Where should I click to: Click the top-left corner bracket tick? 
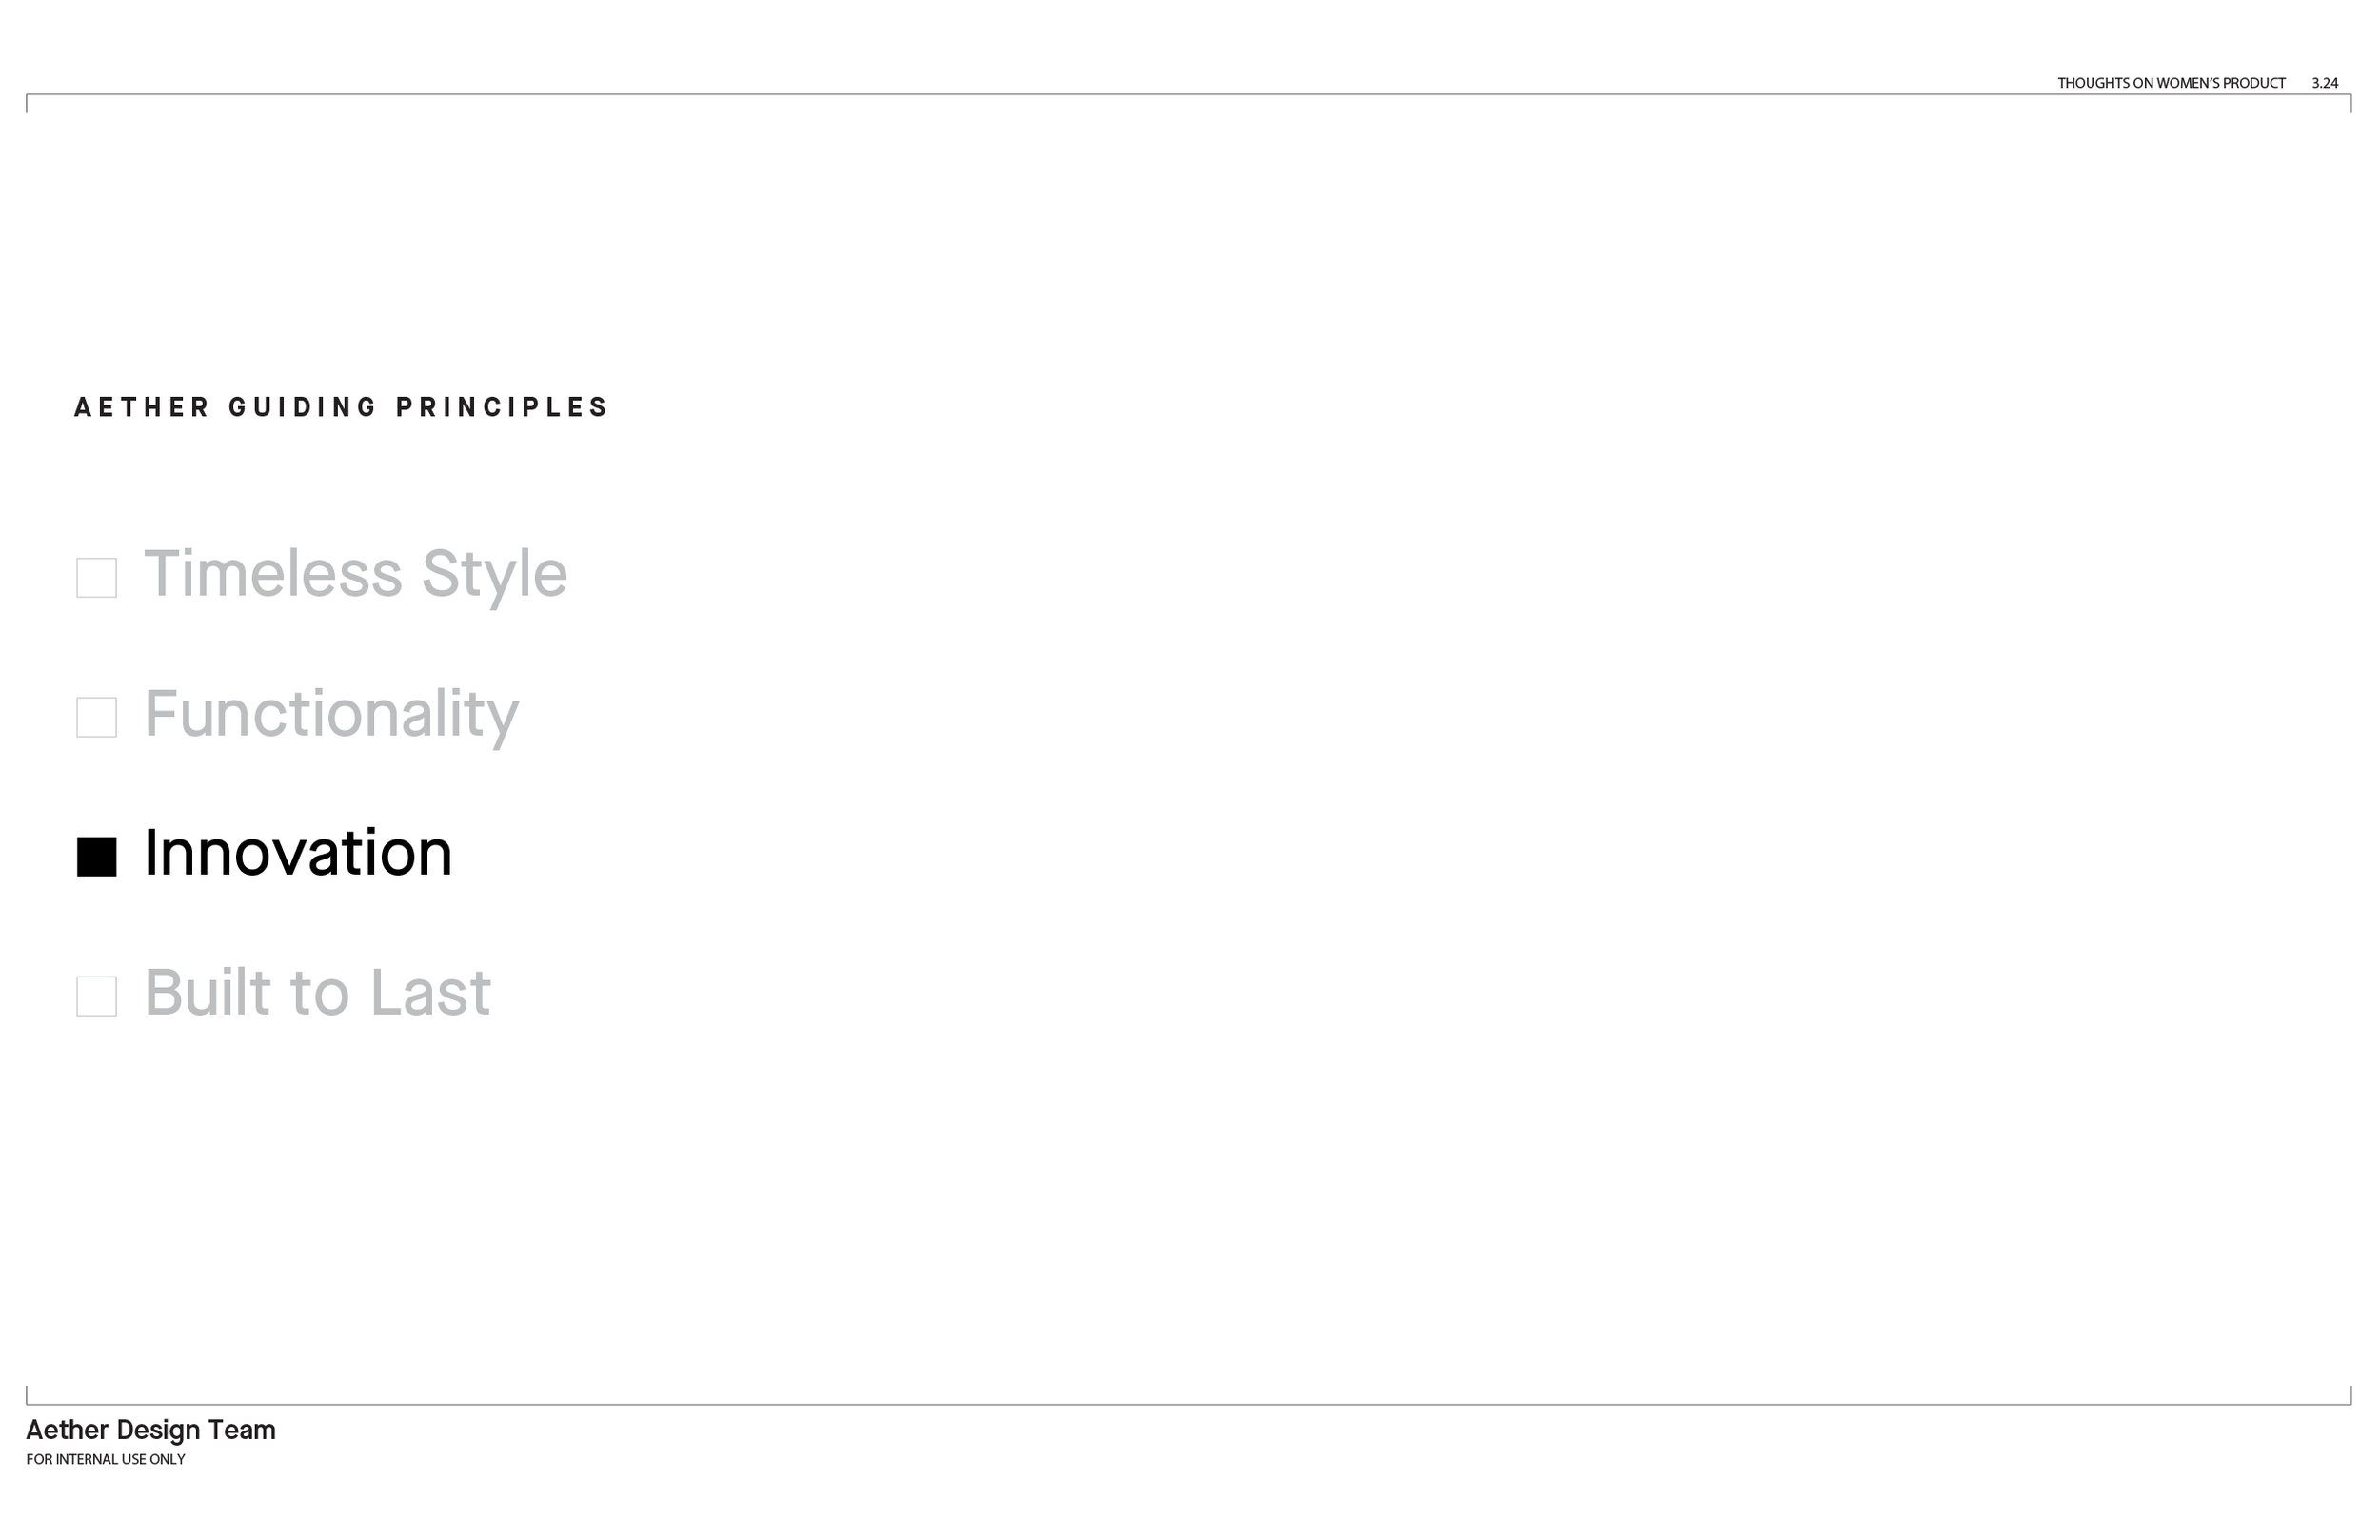pyautogui.click(x=27, y=104)
